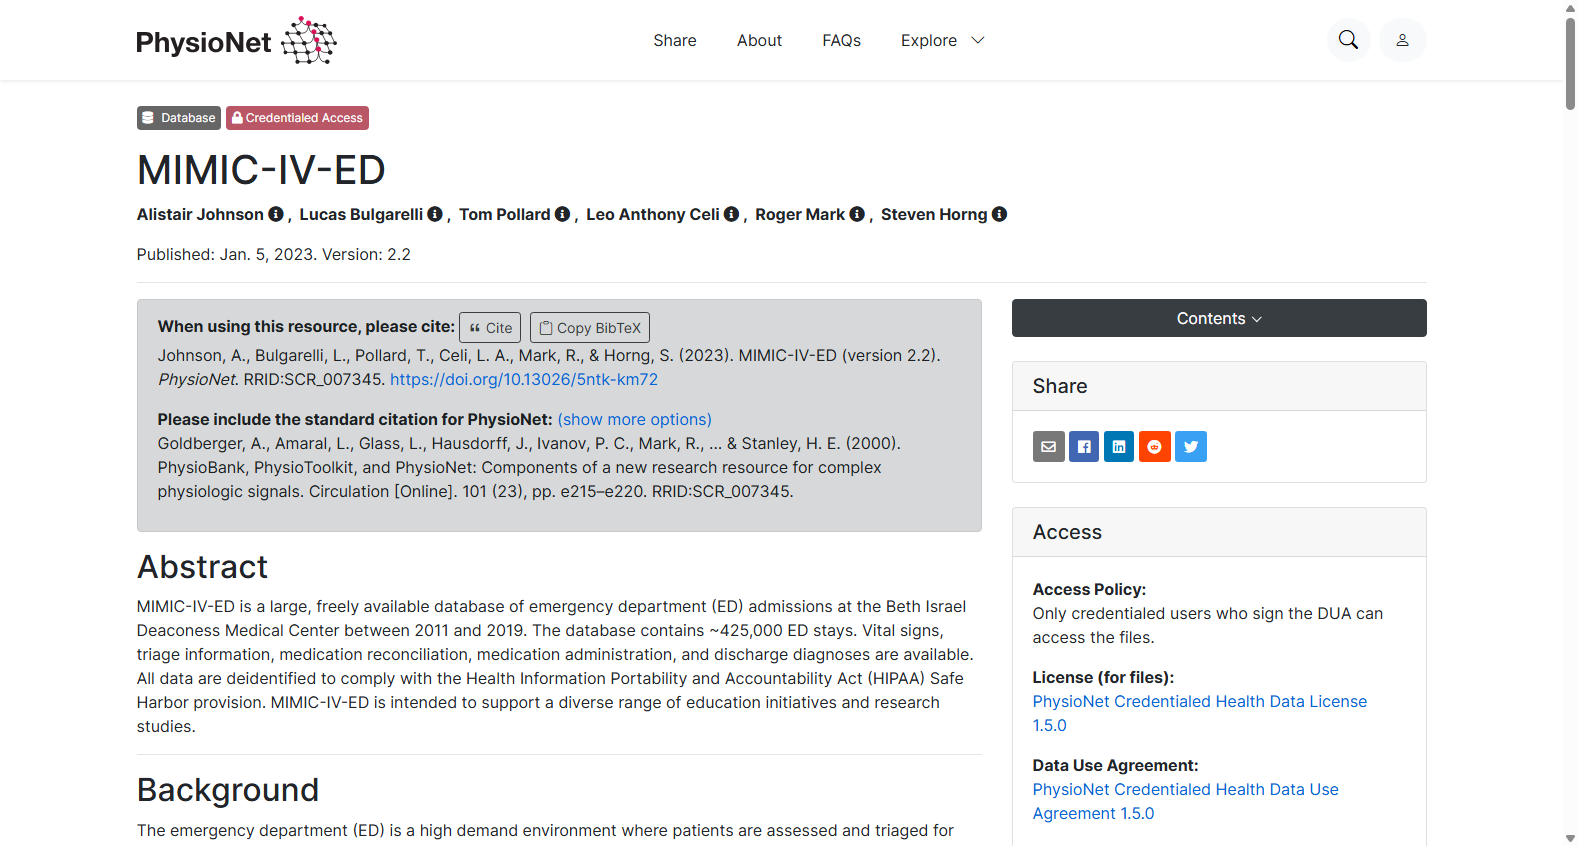Image resolution: width=1578 pixels, height=846 pixels.
Task: Show more citation options
Action: click(634, 419)
